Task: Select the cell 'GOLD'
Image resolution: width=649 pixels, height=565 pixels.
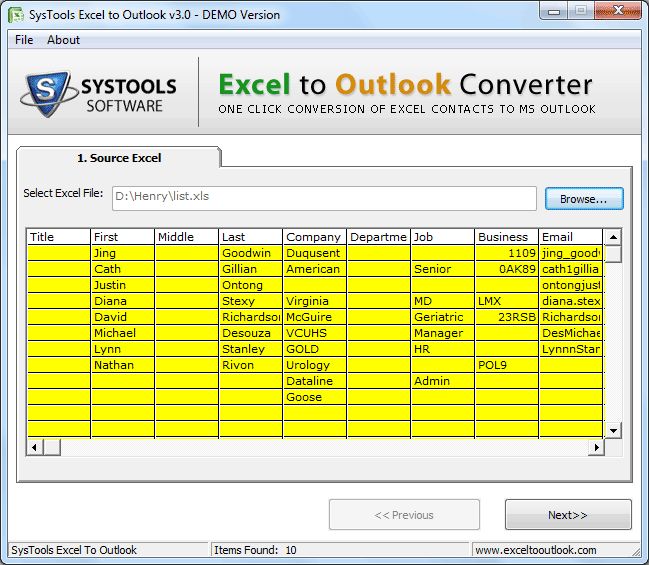Action: [315, 349]
